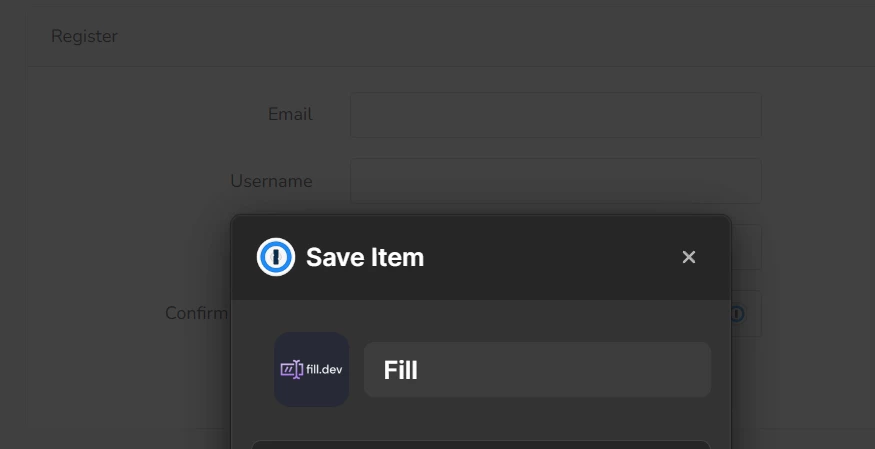Click the Email label
This screenshot has width=875, height=449.
pos(290,114)
